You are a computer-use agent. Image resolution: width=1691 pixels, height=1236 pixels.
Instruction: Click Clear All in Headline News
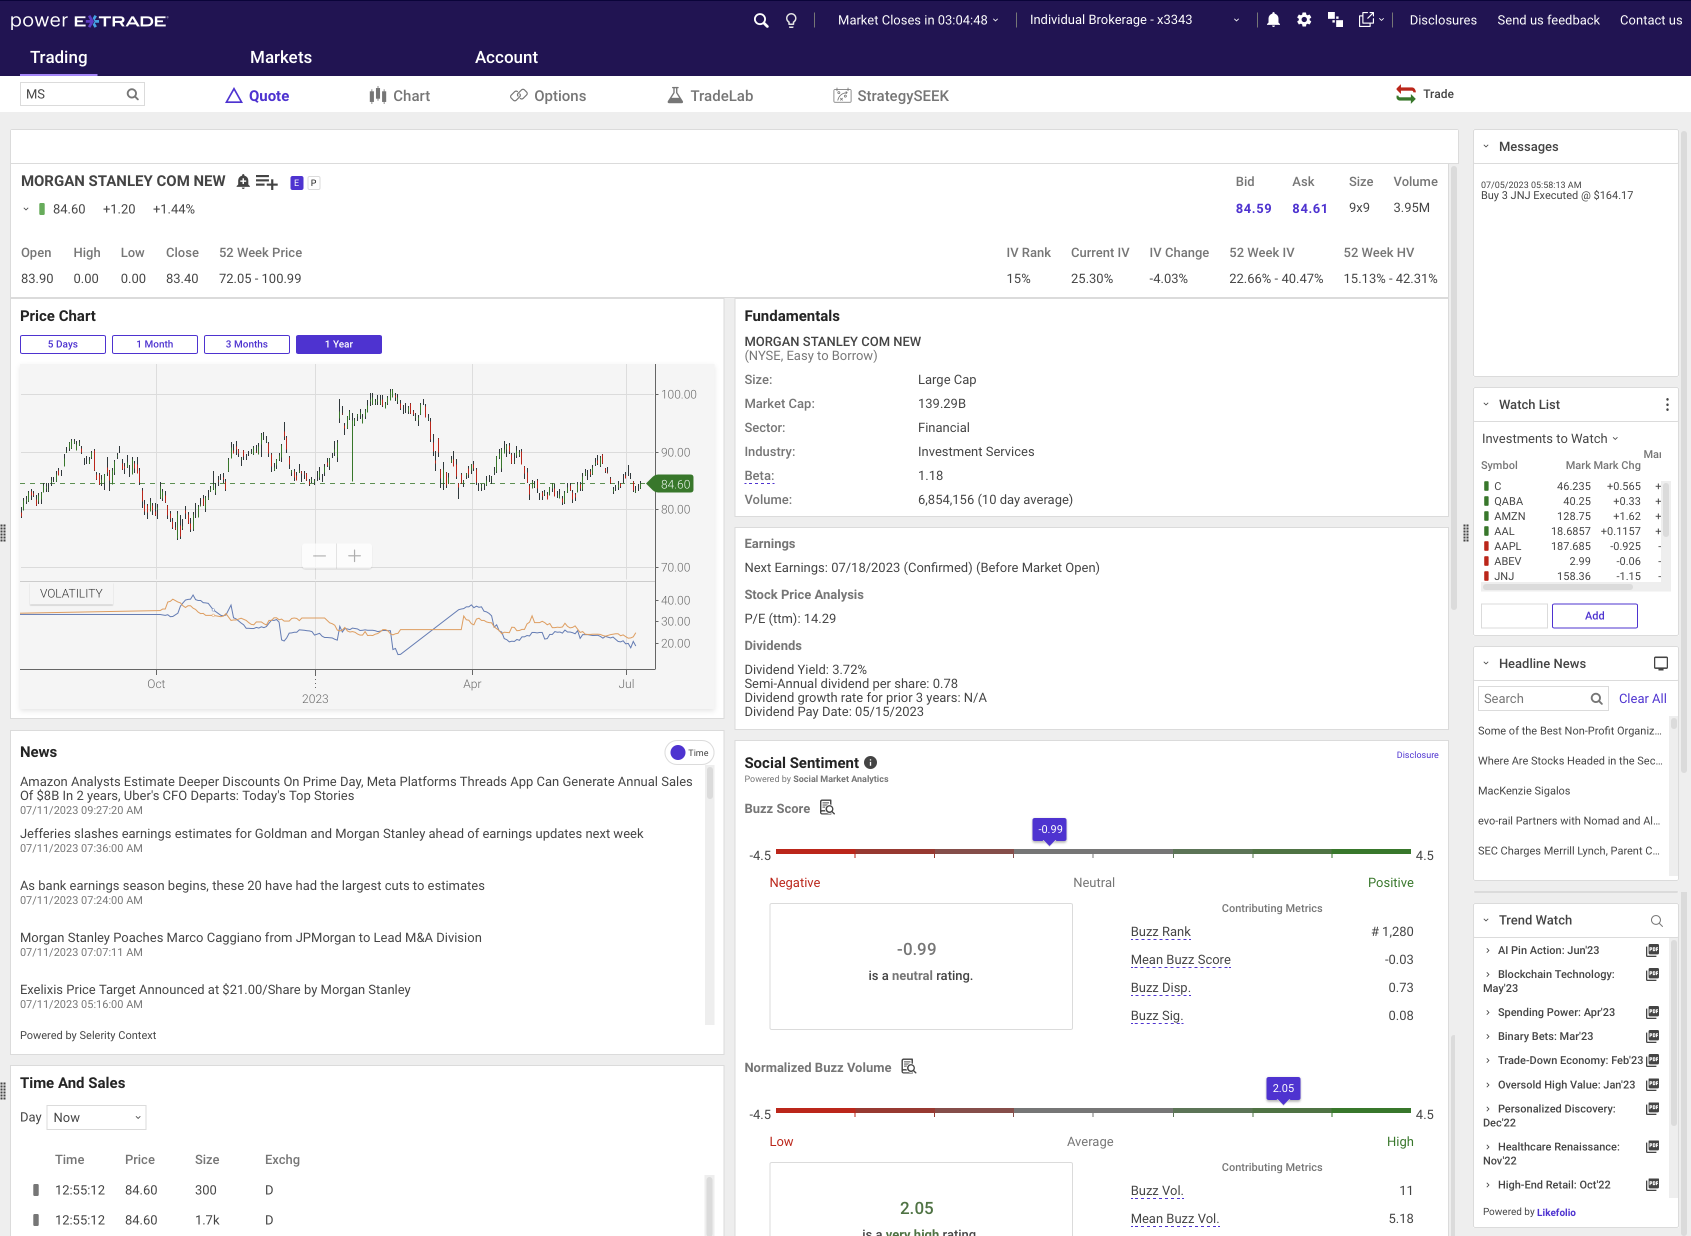click(x=1643, y=699)
